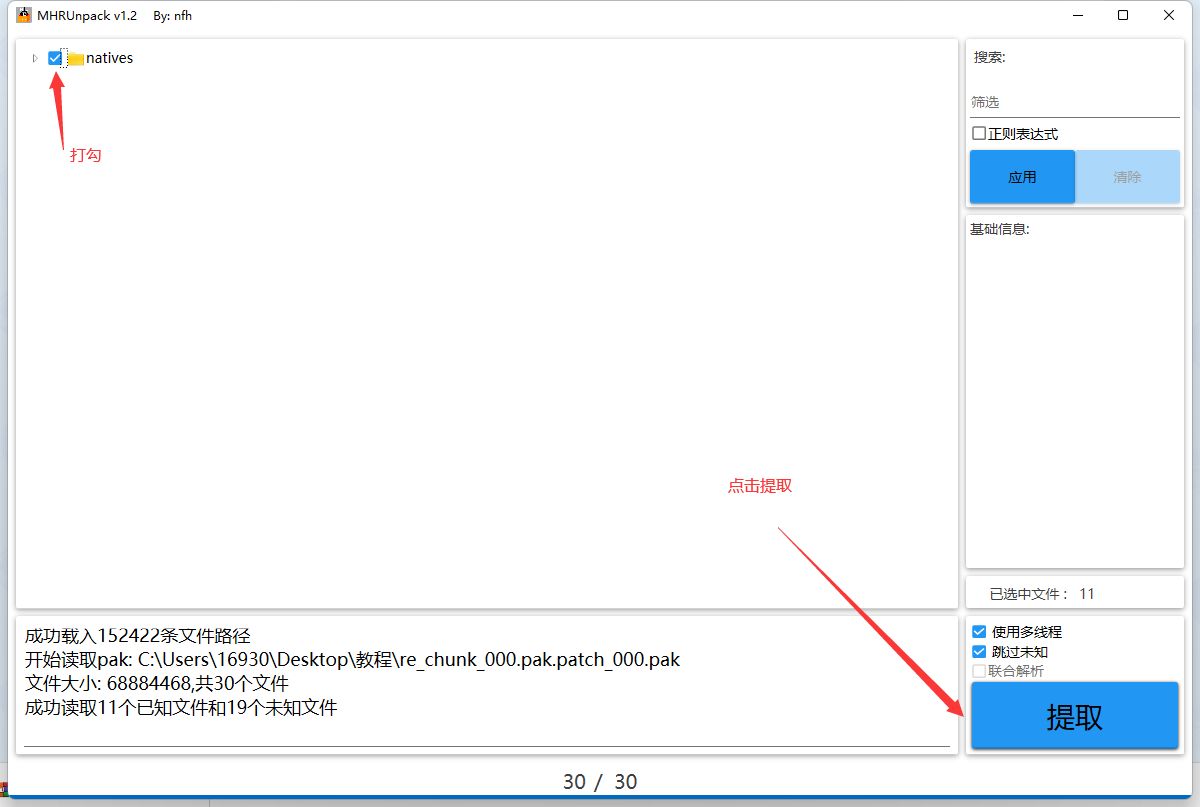The height and width of the screenshot is (807, 1200).
Task: Maximize the MHRUnpack window
Action: pyautogui.click(x=1123, y=15)
